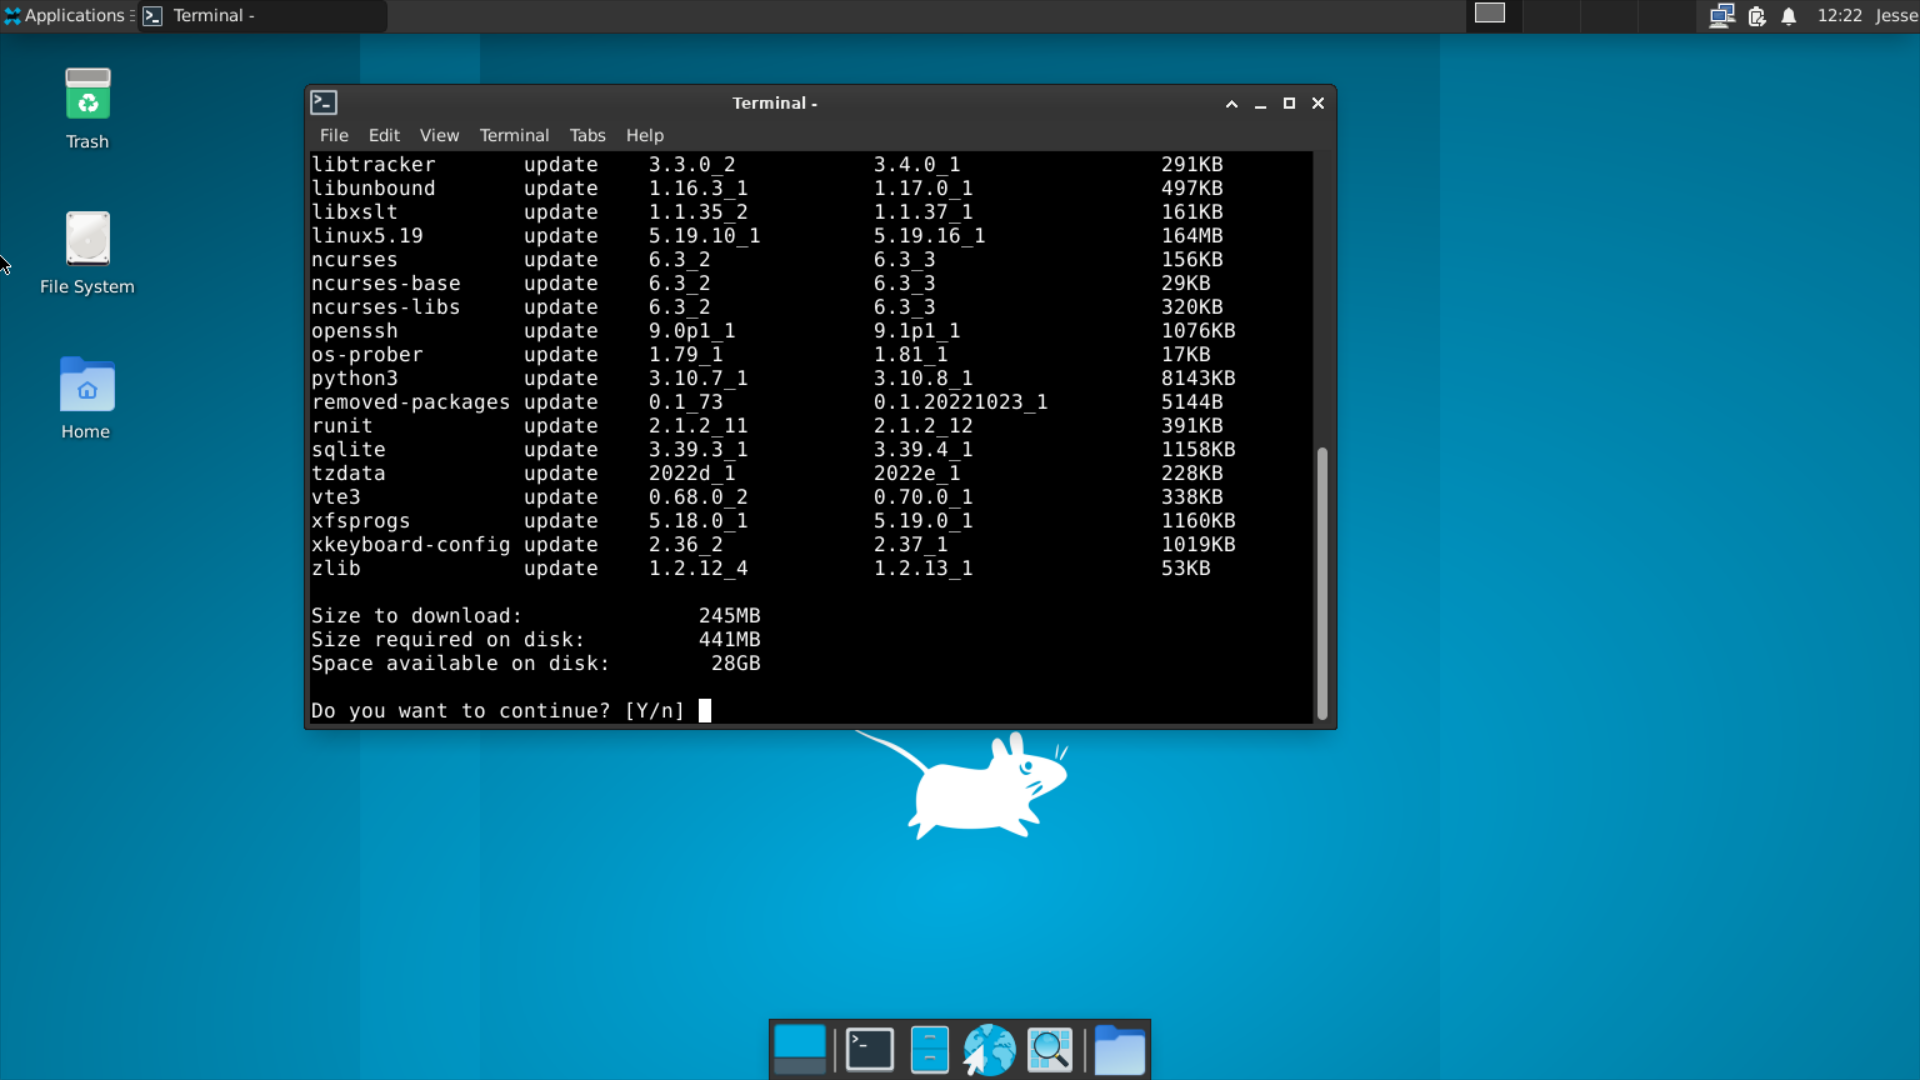Image resolution: width=1920 pixels, height=1080 pixels.
Task: Launch Terminal Emulator from the dock
Action: pyautogui.click(x=870, y=1050)
